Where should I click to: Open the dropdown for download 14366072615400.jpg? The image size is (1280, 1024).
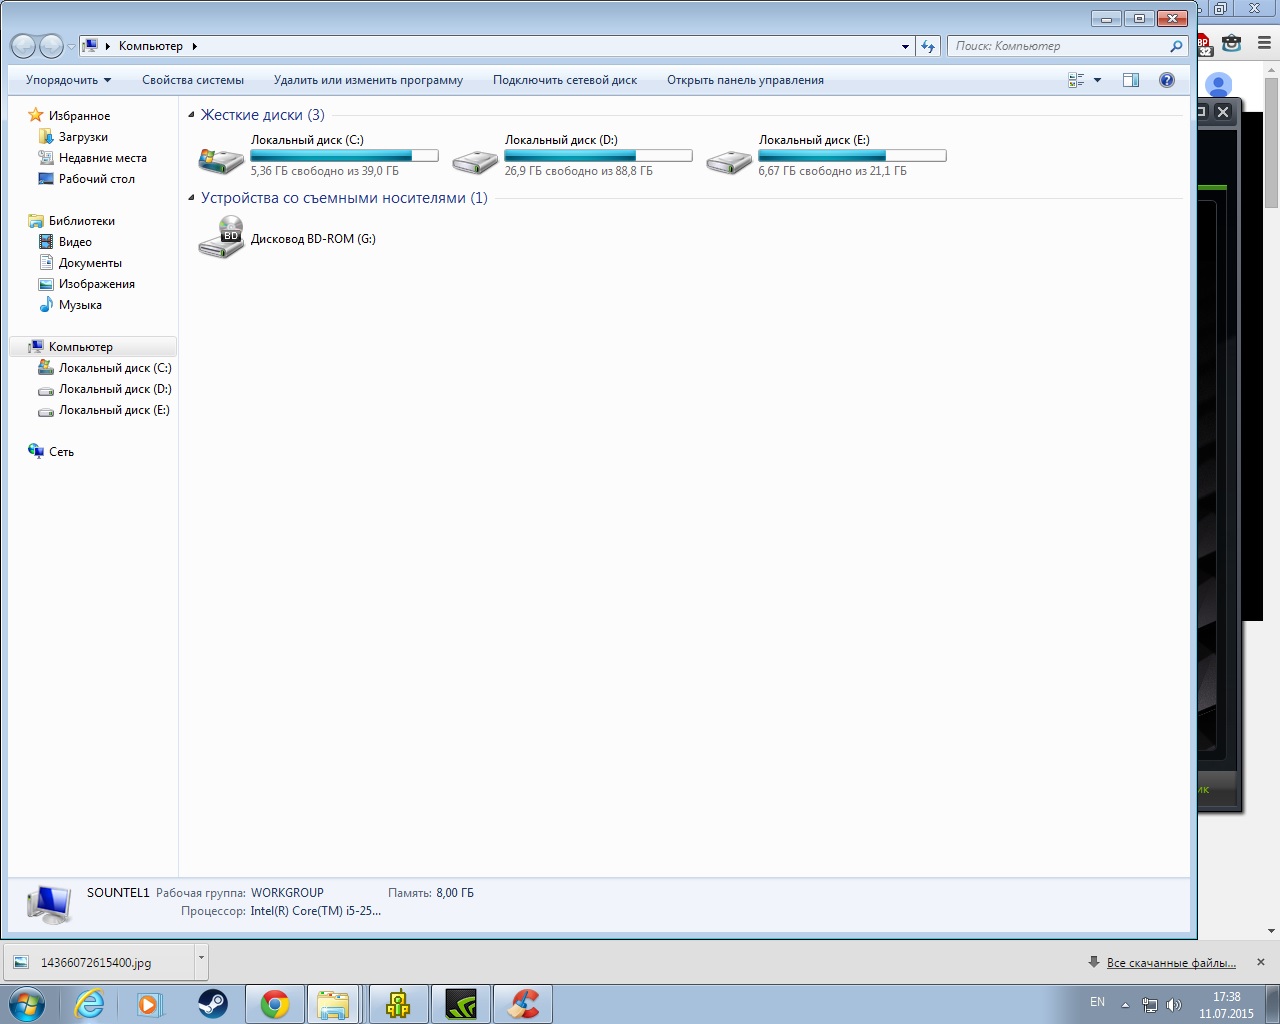[201, 961]
